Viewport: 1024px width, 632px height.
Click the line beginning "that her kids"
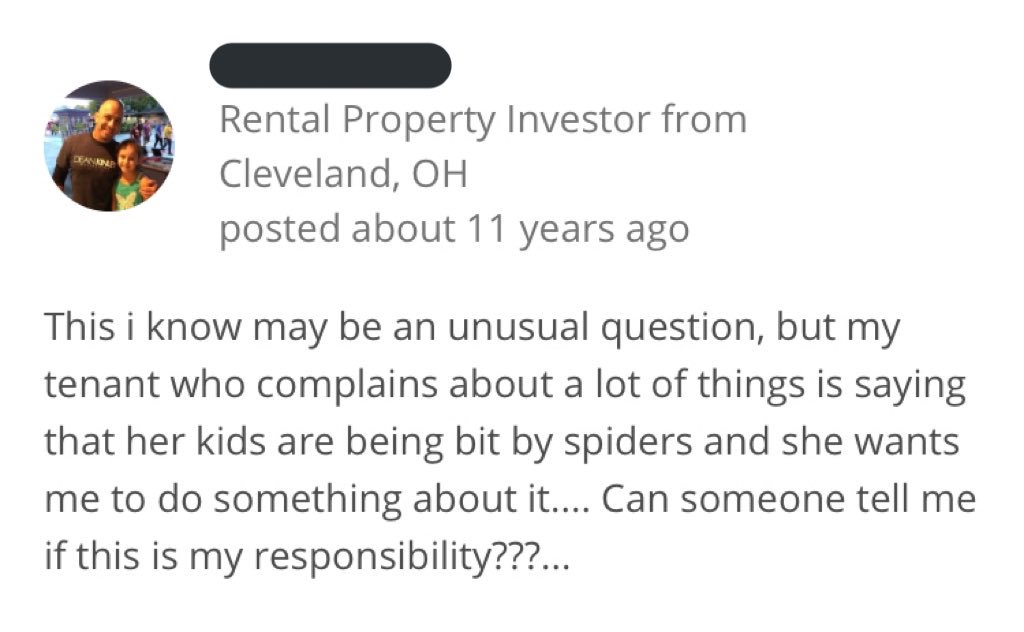point(502,442)
